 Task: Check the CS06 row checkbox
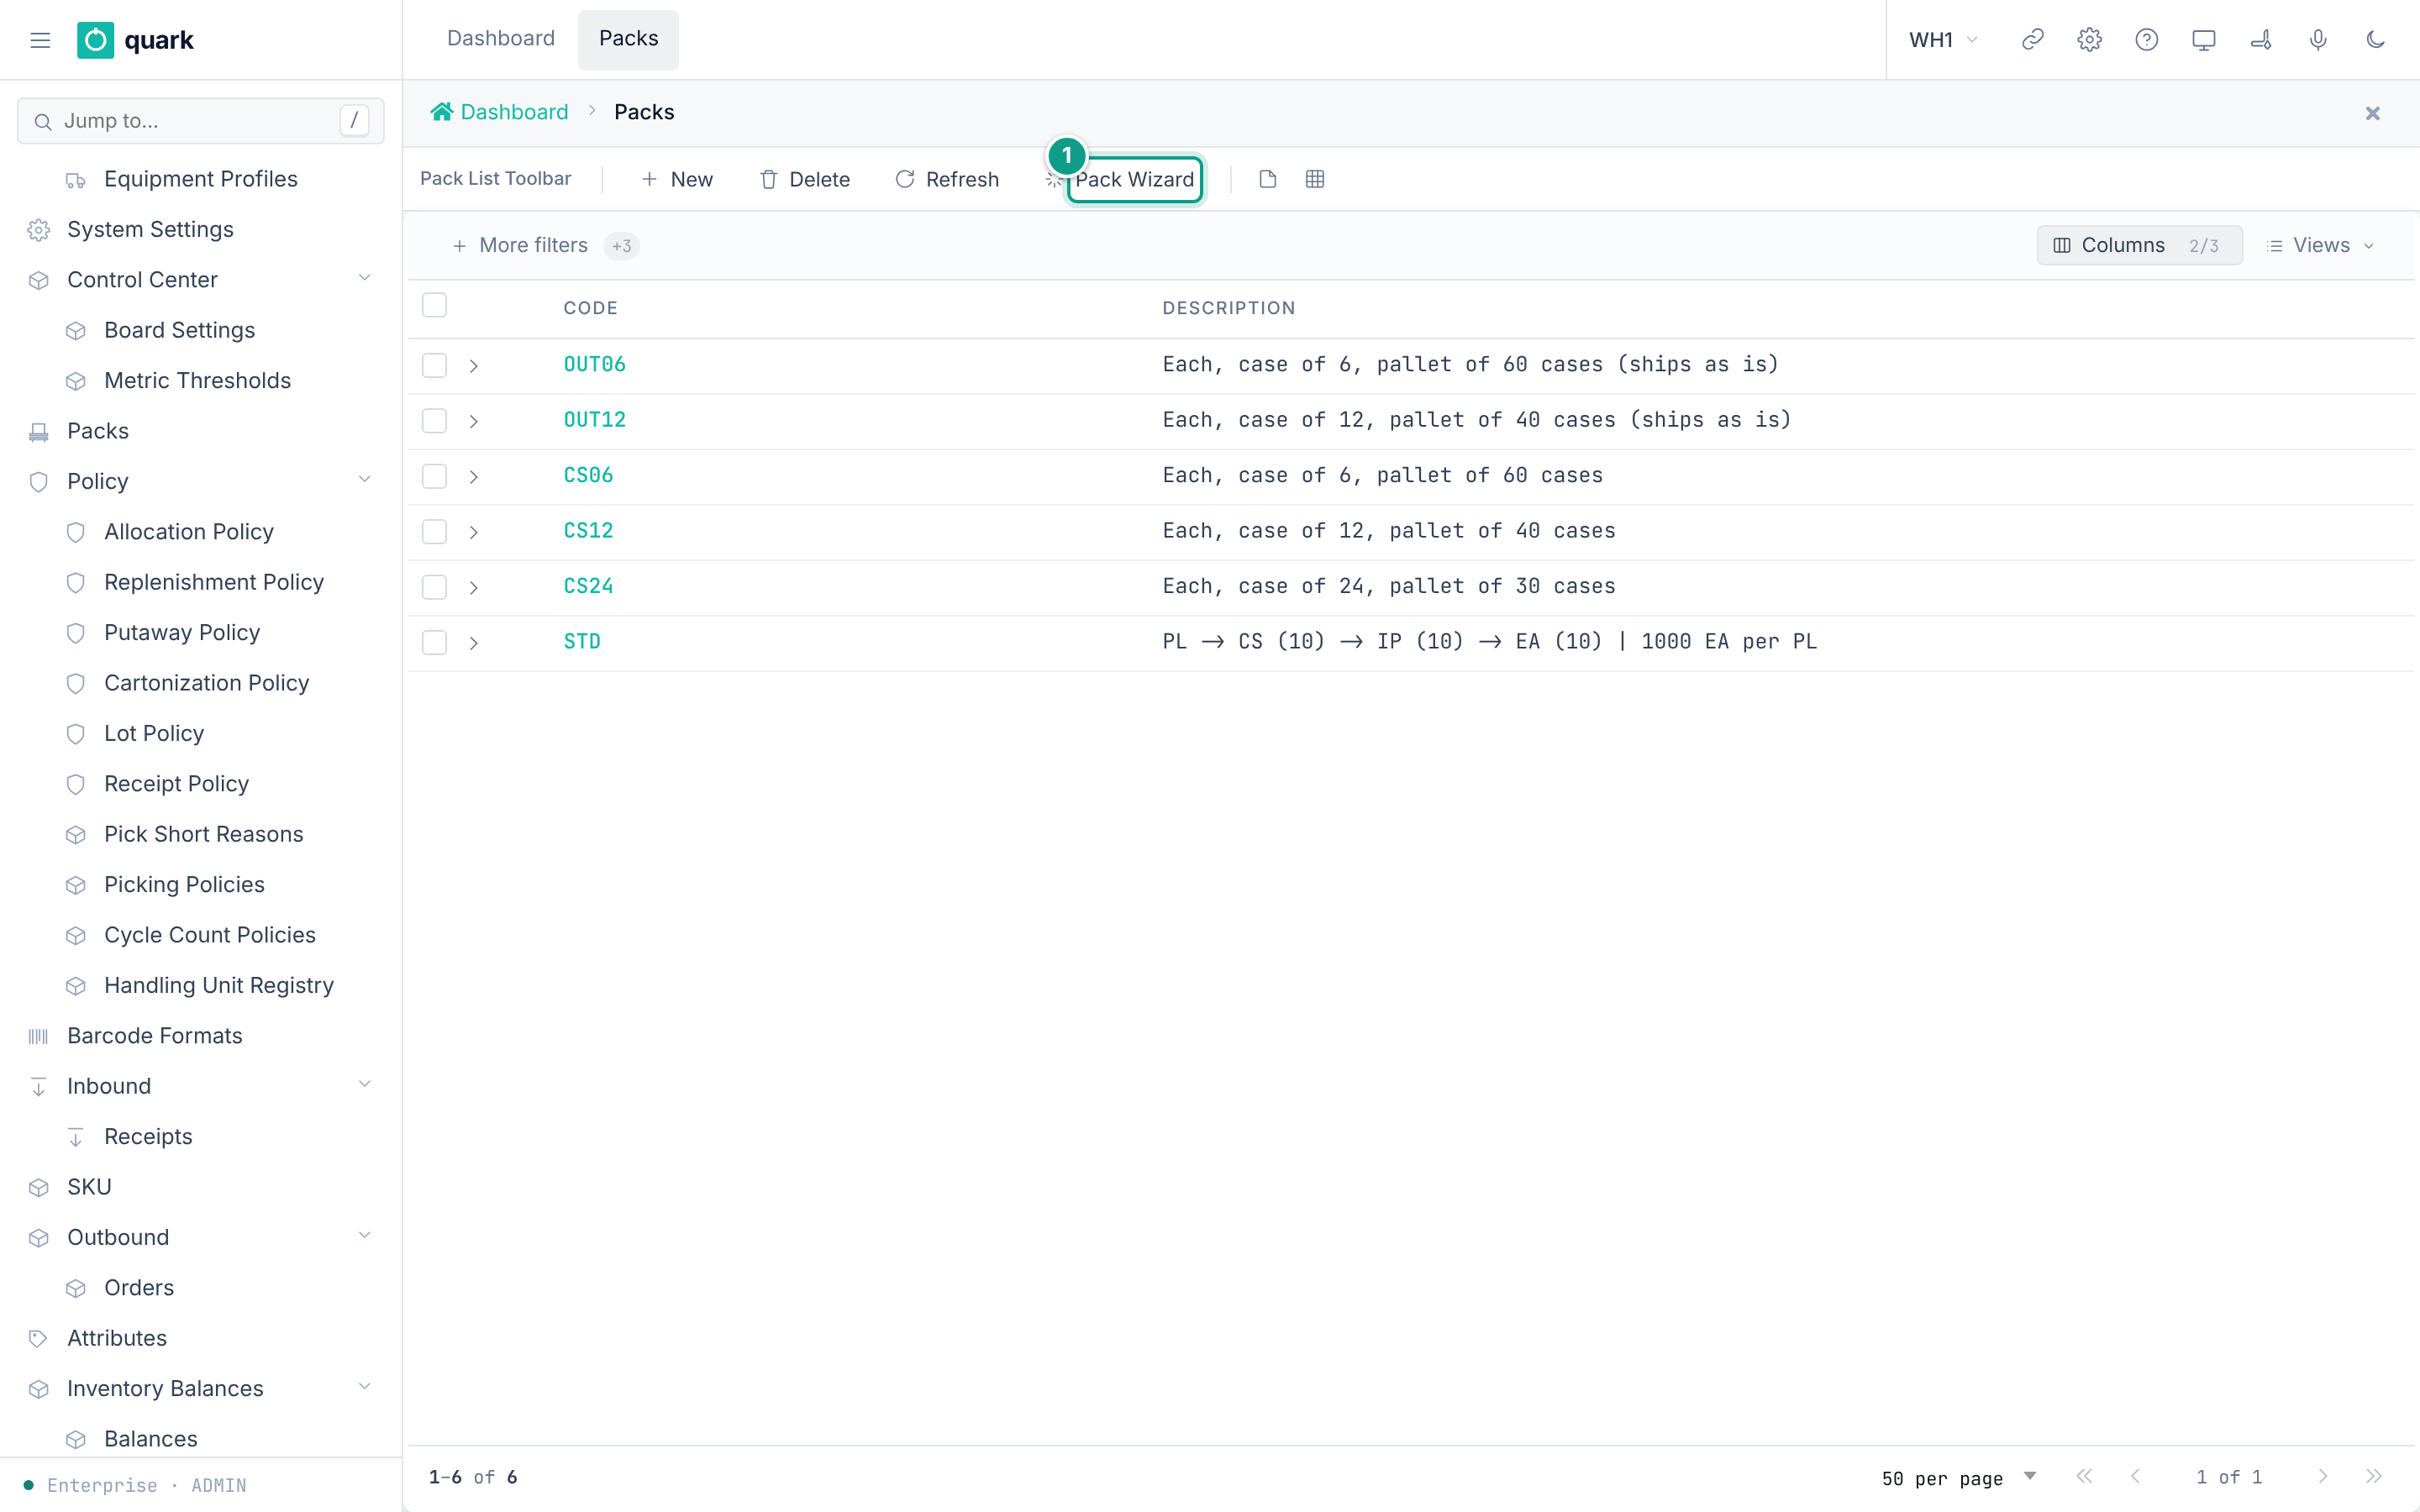(x=434, y=476)
